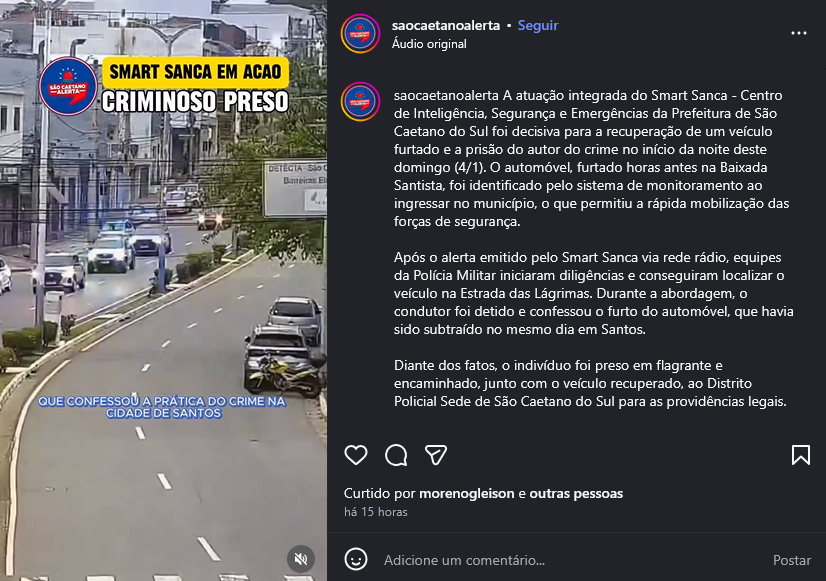Submit comment with Postar button
826x581 pixels.
coord(792,560)
